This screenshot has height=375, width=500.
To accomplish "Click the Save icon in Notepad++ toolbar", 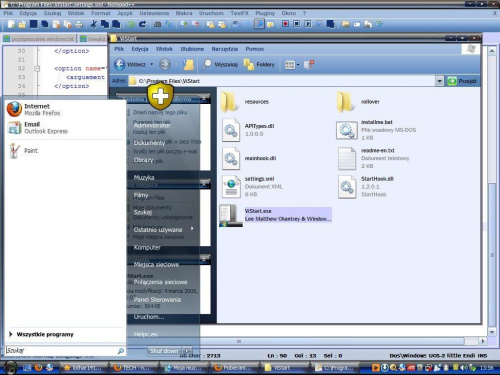I will point(33,24).
